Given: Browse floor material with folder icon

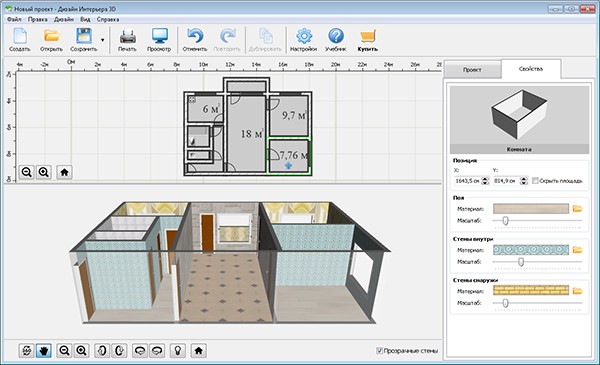Looking at the screenshot, I should point(577,209).
